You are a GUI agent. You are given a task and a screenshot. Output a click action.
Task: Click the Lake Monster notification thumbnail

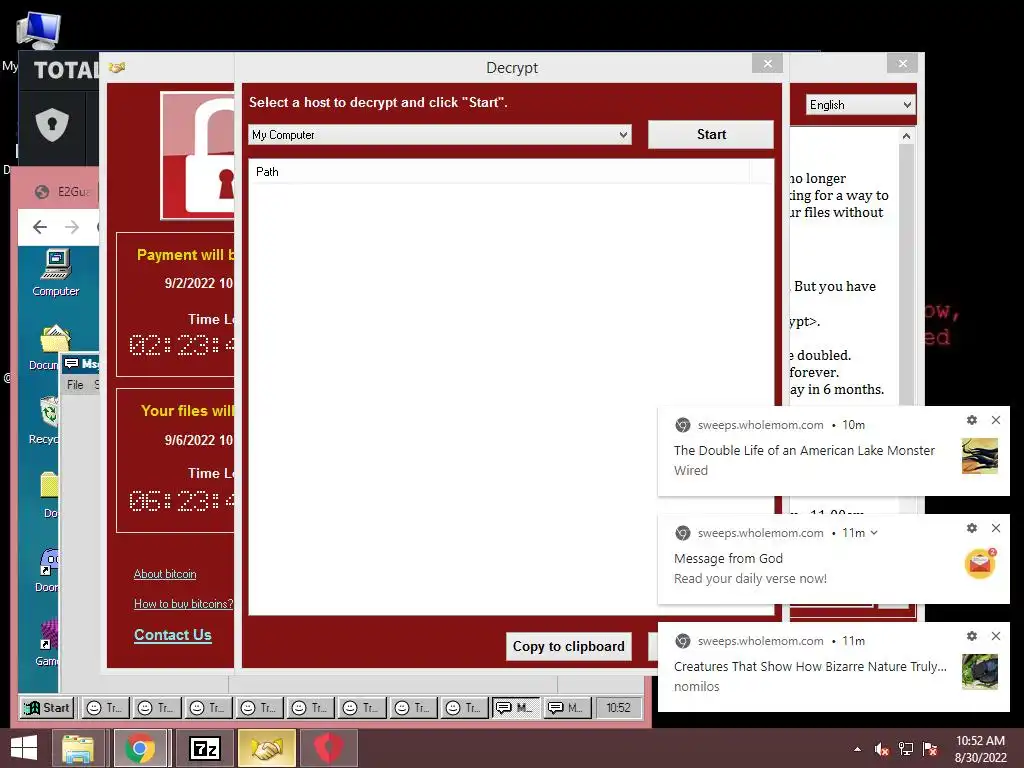click(x=980, y=456)
